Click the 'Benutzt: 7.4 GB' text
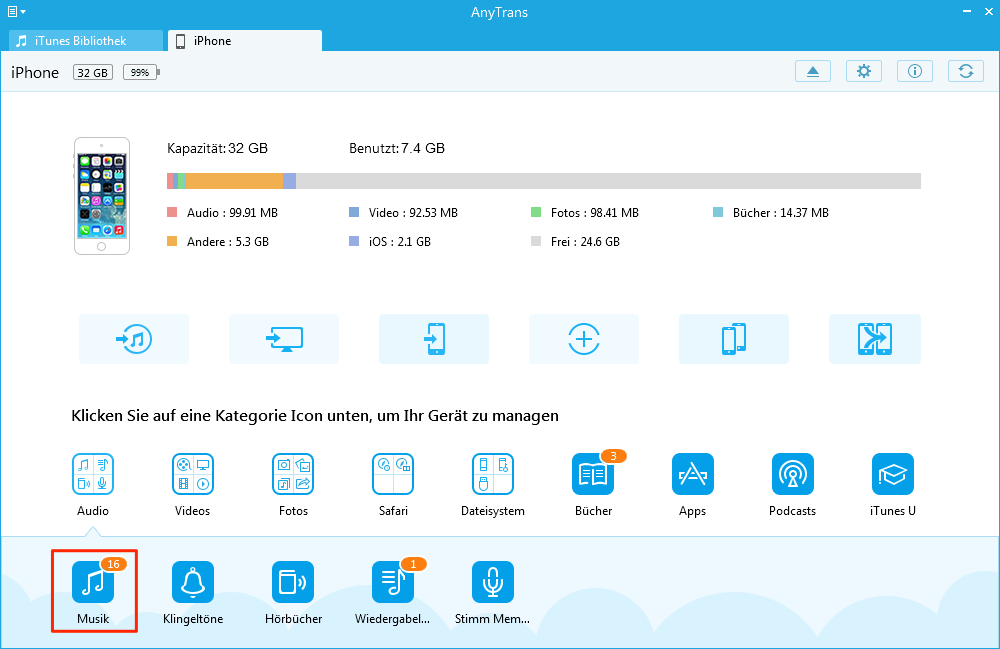Image resolution: width=1000 pixels, height=649 pixels. click(x=397, y=149)
